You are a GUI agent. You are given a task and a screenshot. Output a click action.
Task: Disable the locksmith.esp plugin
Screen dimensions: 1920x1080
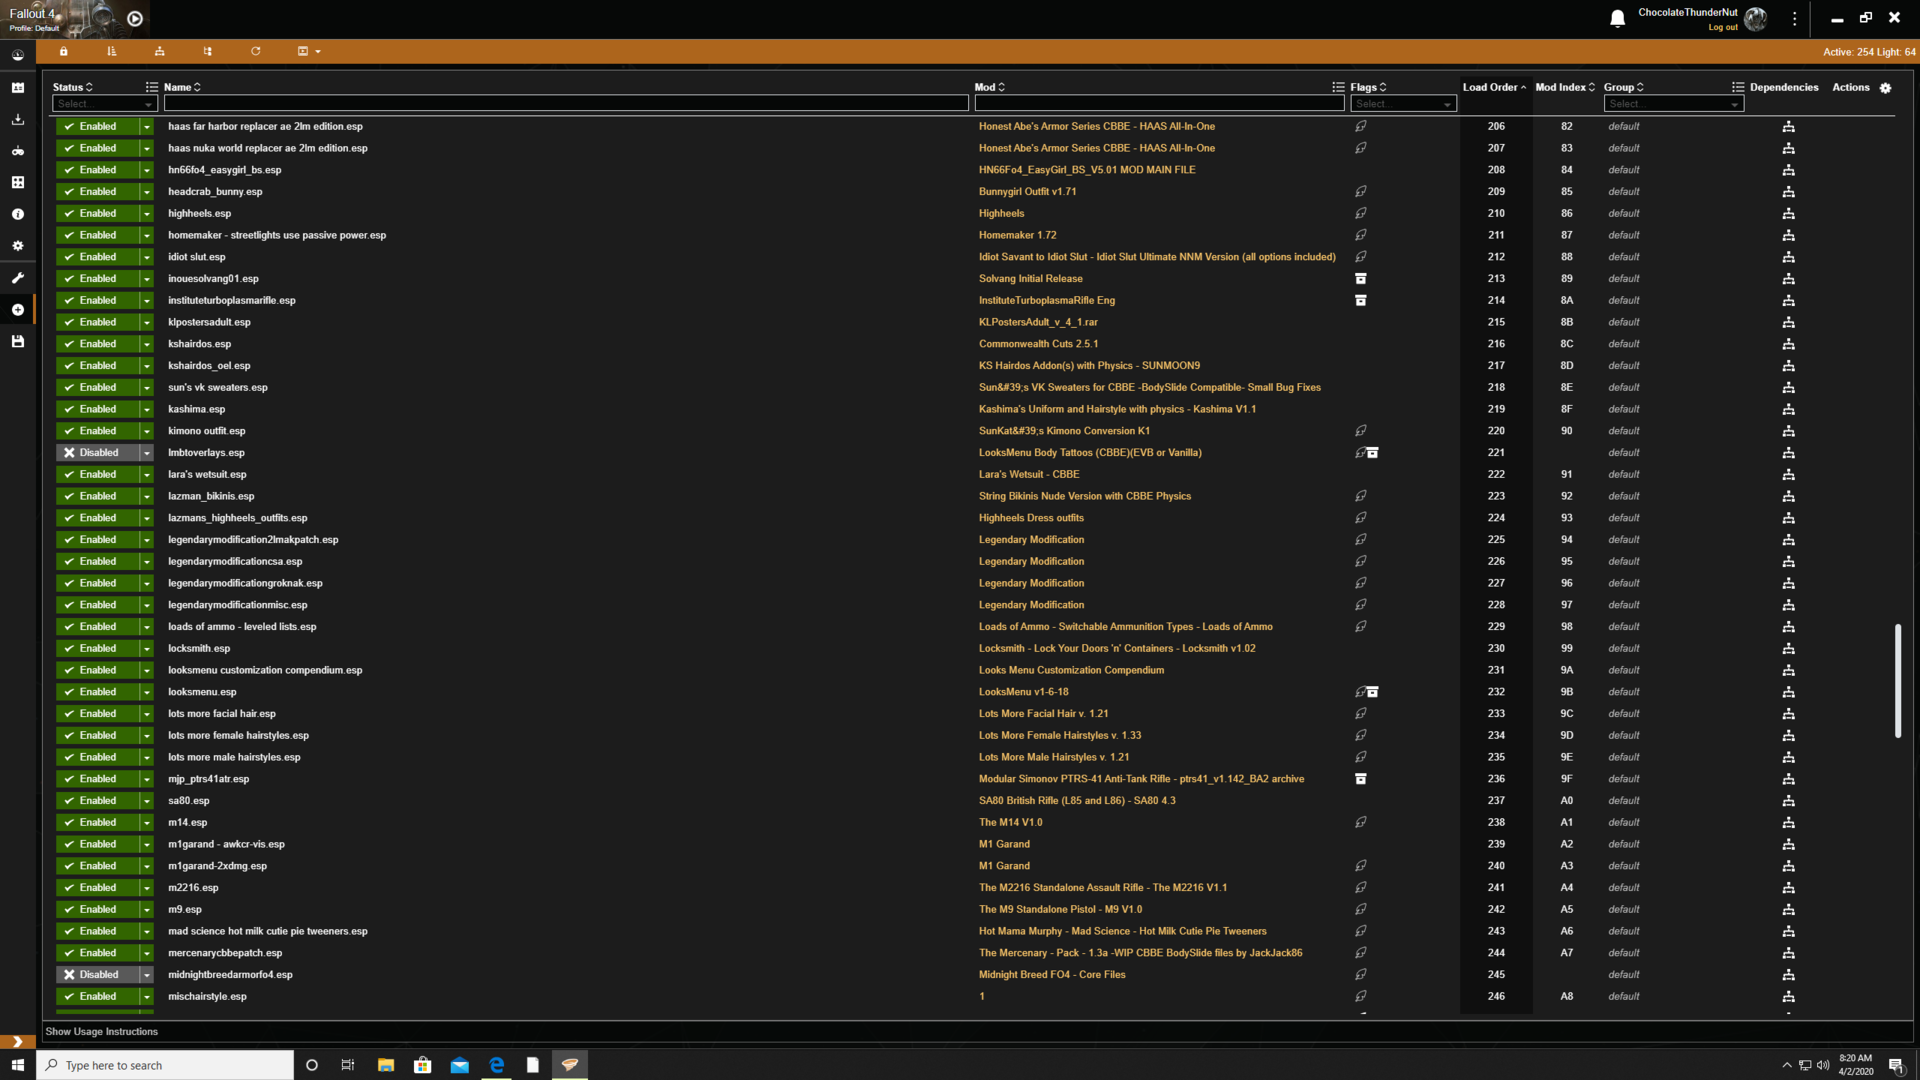[97, 649]
